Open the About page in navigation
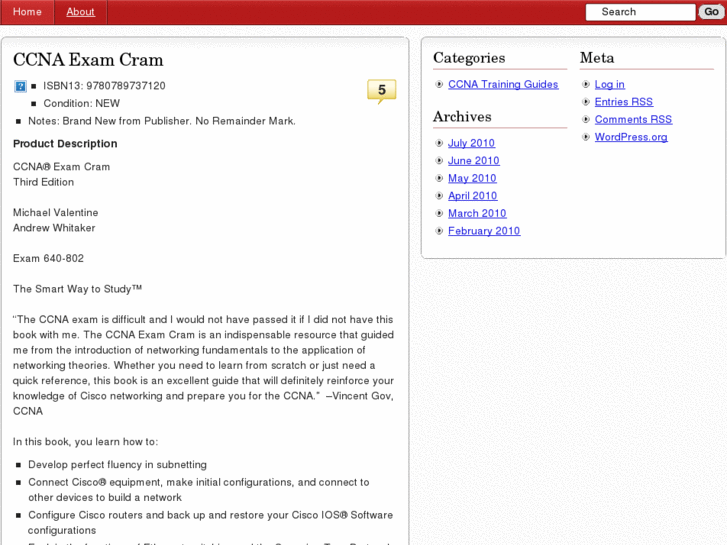The image size is (727, 545). pos(80,12)
